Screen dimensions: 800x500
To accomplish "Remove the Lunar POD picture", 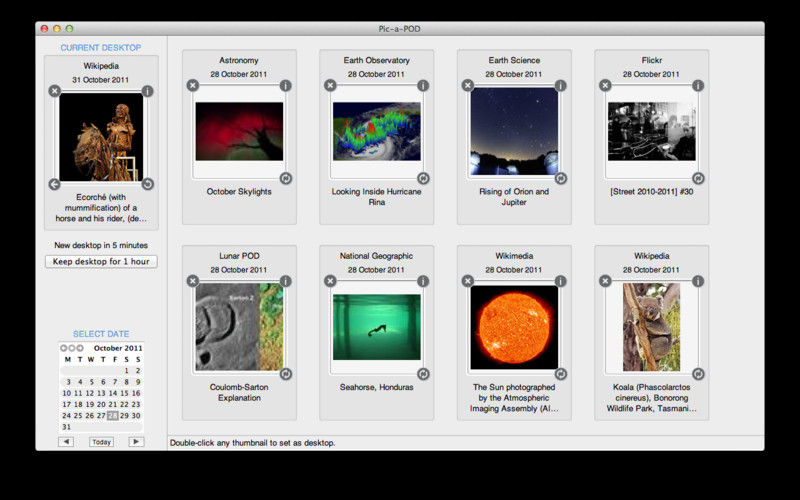I will 192,281.
